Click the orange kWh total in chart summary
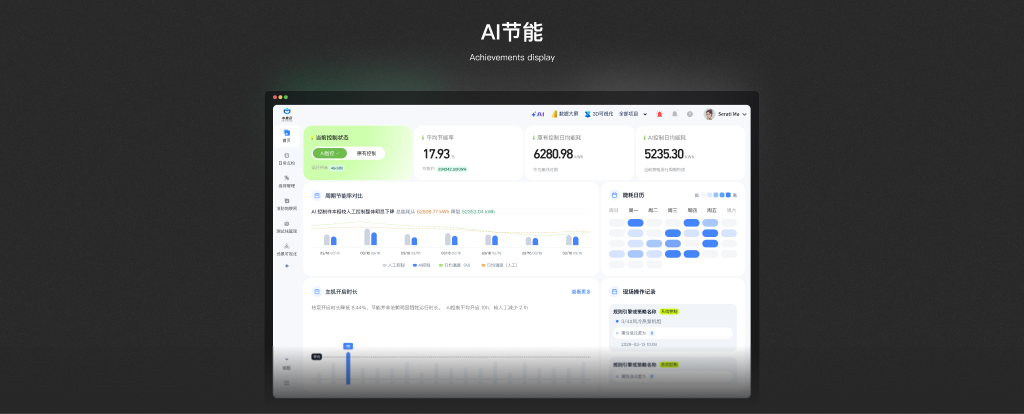Screen dimensions: 1024x414 (431, 212)
